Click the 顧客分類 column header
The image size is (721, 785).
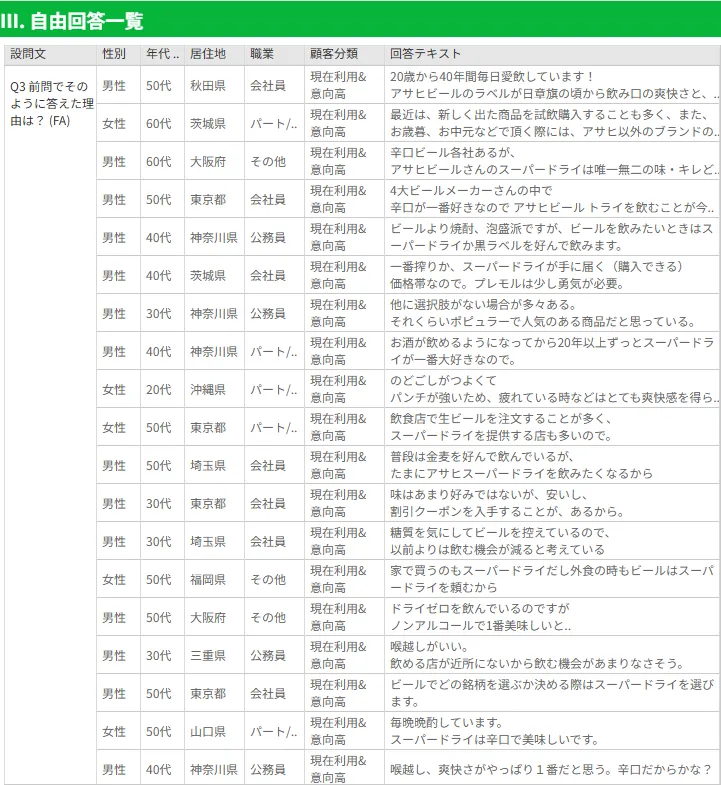click(x=333, y=54)
